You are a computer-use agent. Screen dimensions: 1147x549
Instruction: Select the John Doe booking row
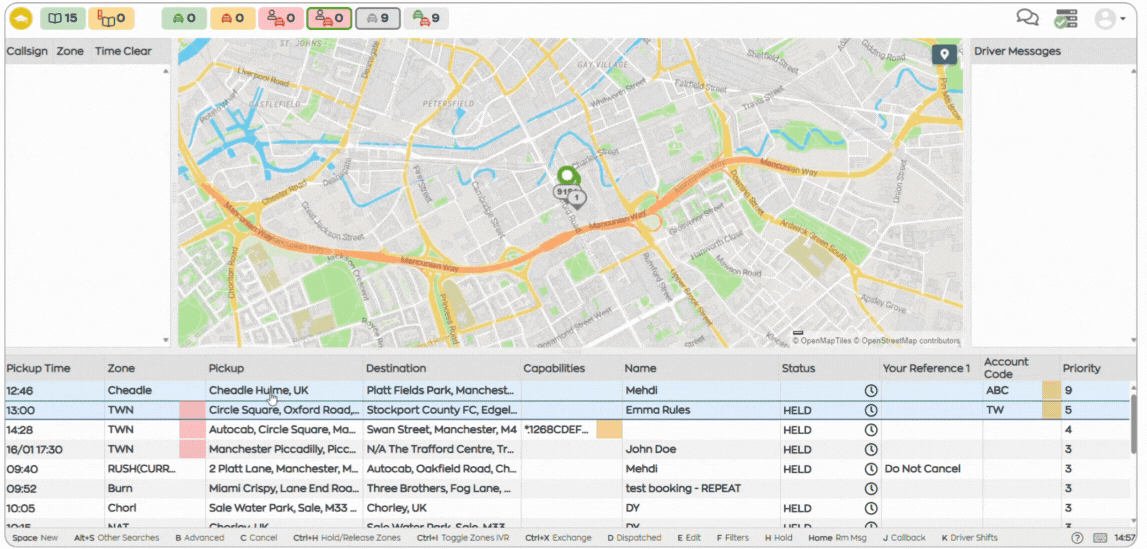coord(650,450)
